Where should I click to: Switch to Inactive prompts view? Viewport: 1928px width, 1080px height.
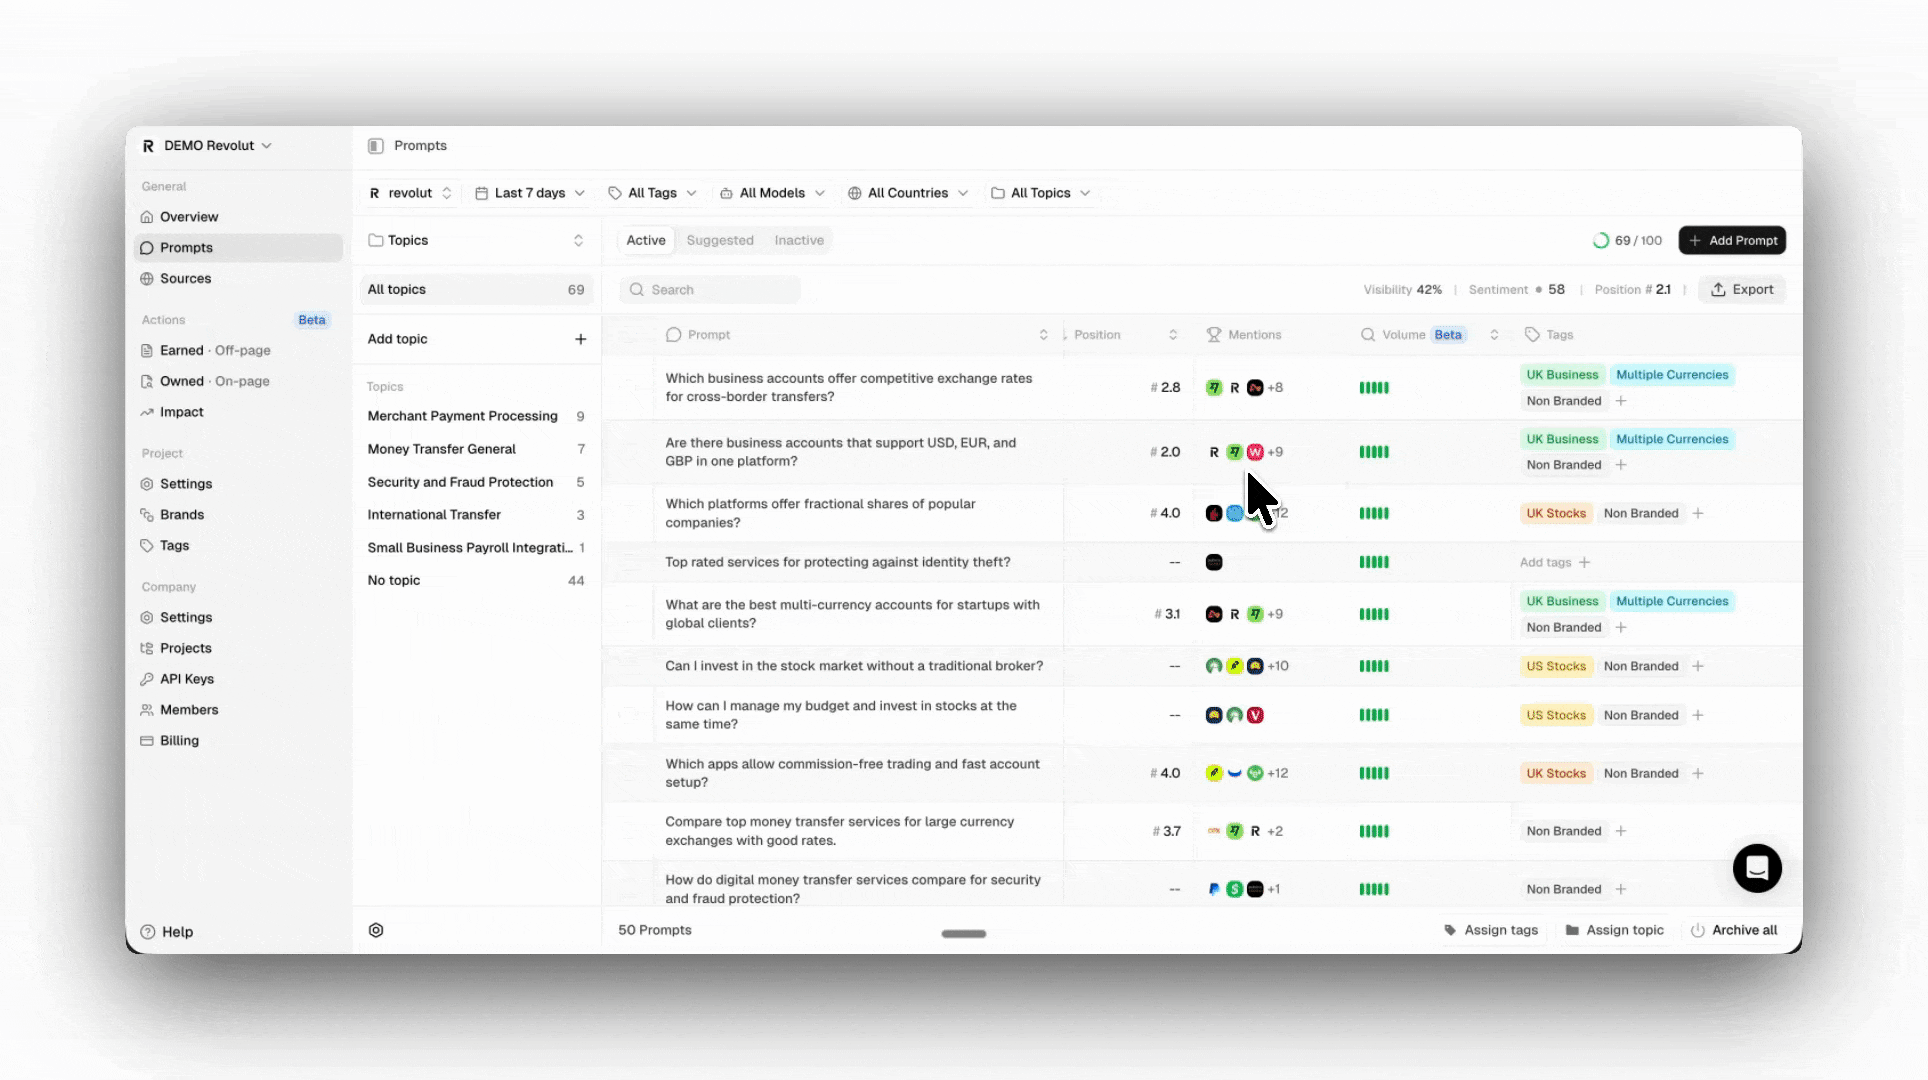pos(798,240)
